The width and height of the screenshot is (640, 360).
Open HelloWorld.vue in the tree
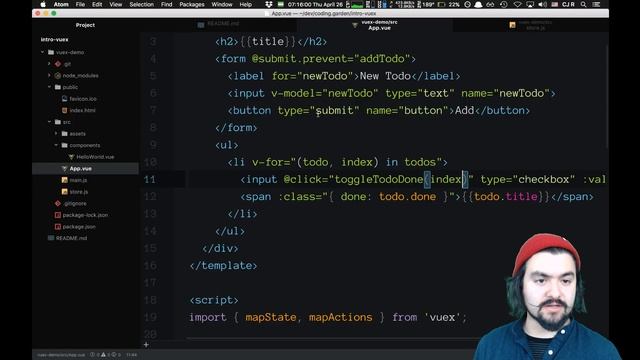[95, 157]
